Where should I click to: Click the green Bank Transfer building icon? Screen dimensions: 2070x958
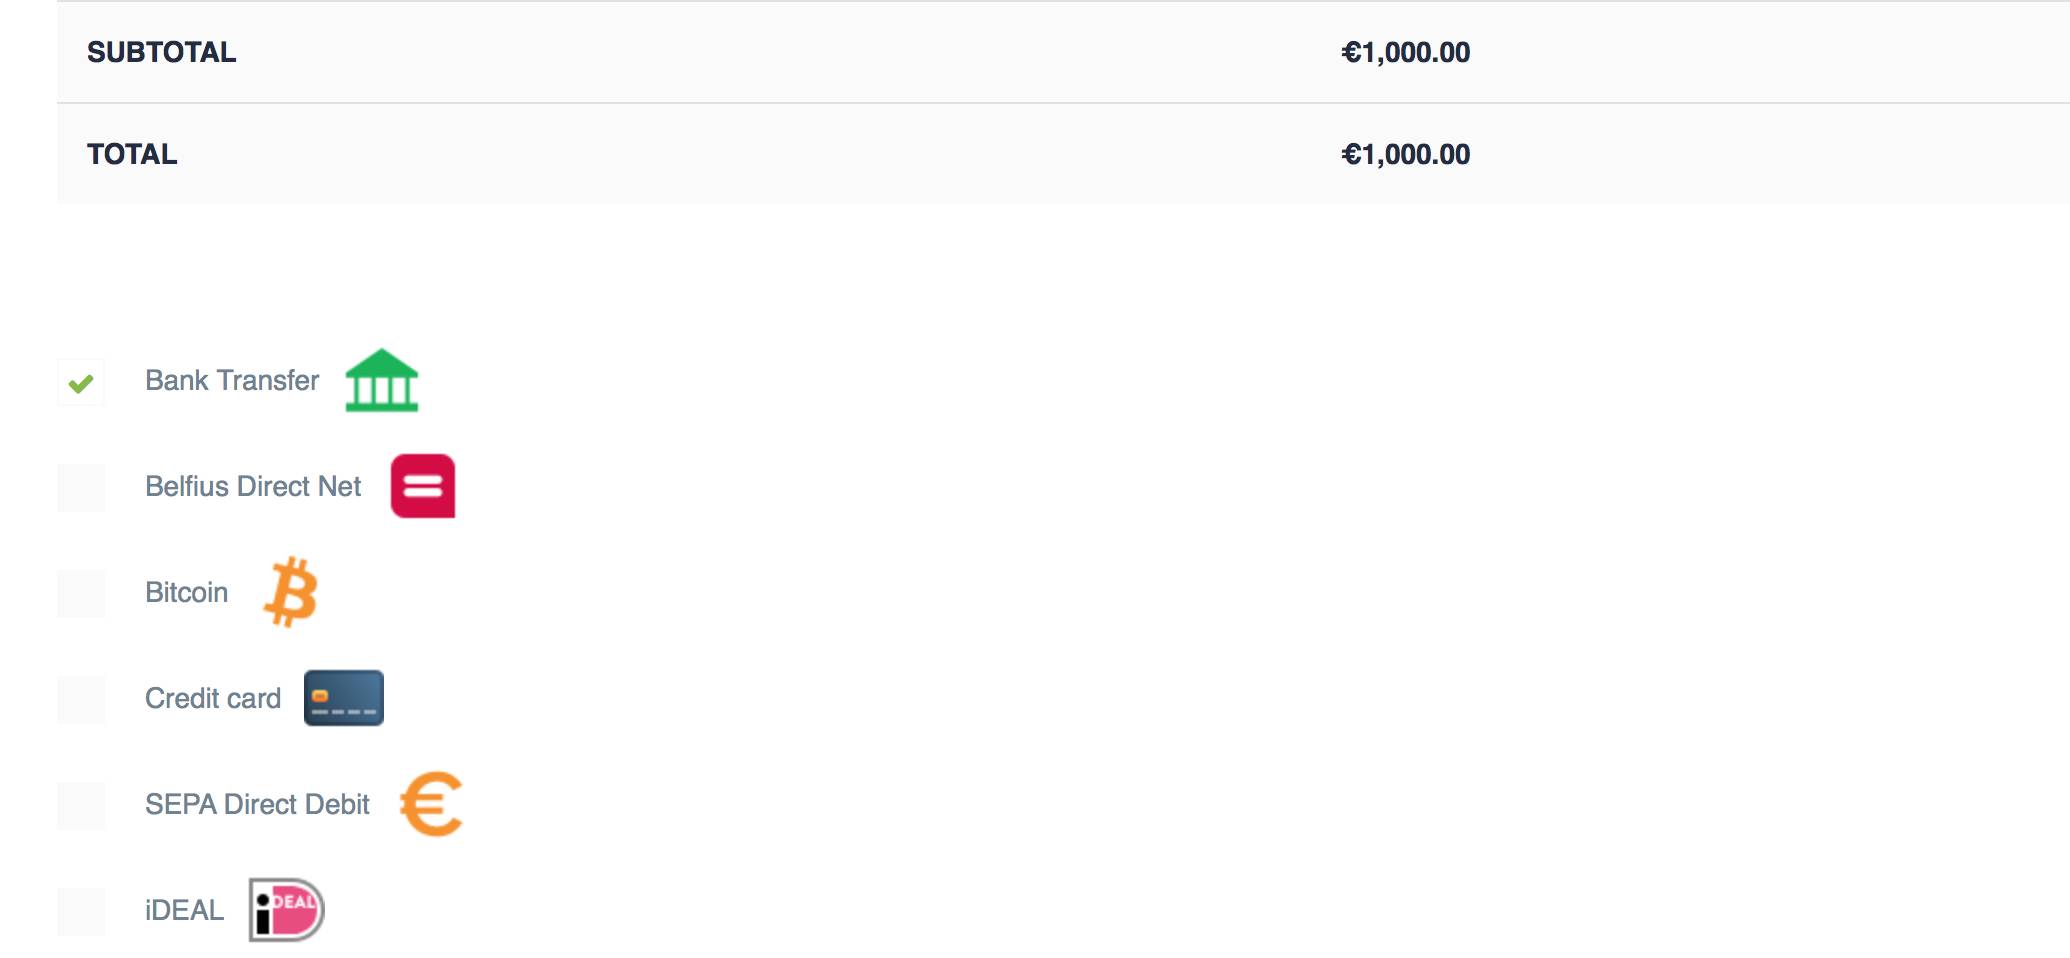[x=381, y=381]
